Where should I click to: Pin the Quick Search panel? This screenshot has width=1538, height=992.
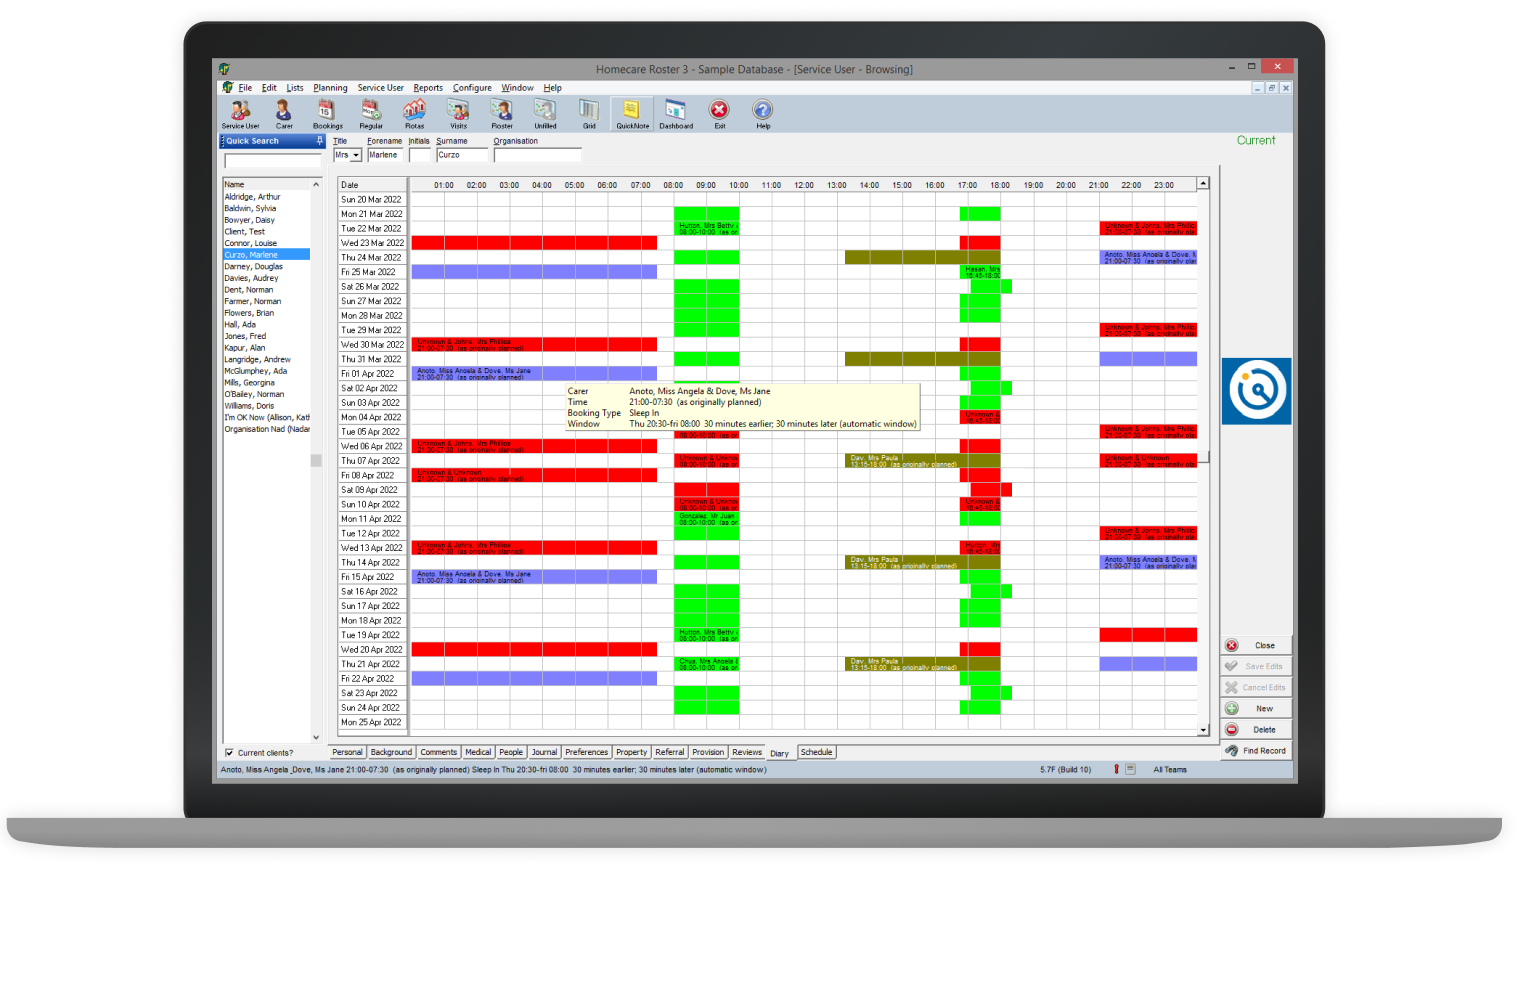click(x=319, y=141)
